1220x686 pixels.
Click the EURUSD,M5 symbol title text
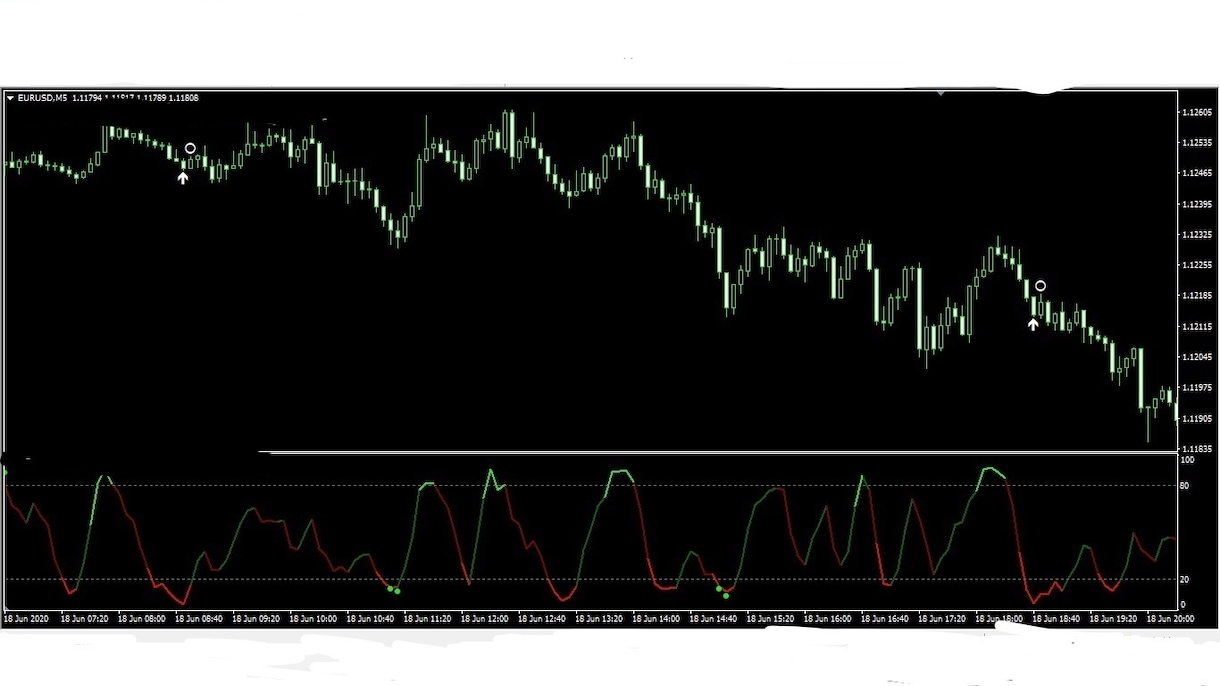(43, 98)
